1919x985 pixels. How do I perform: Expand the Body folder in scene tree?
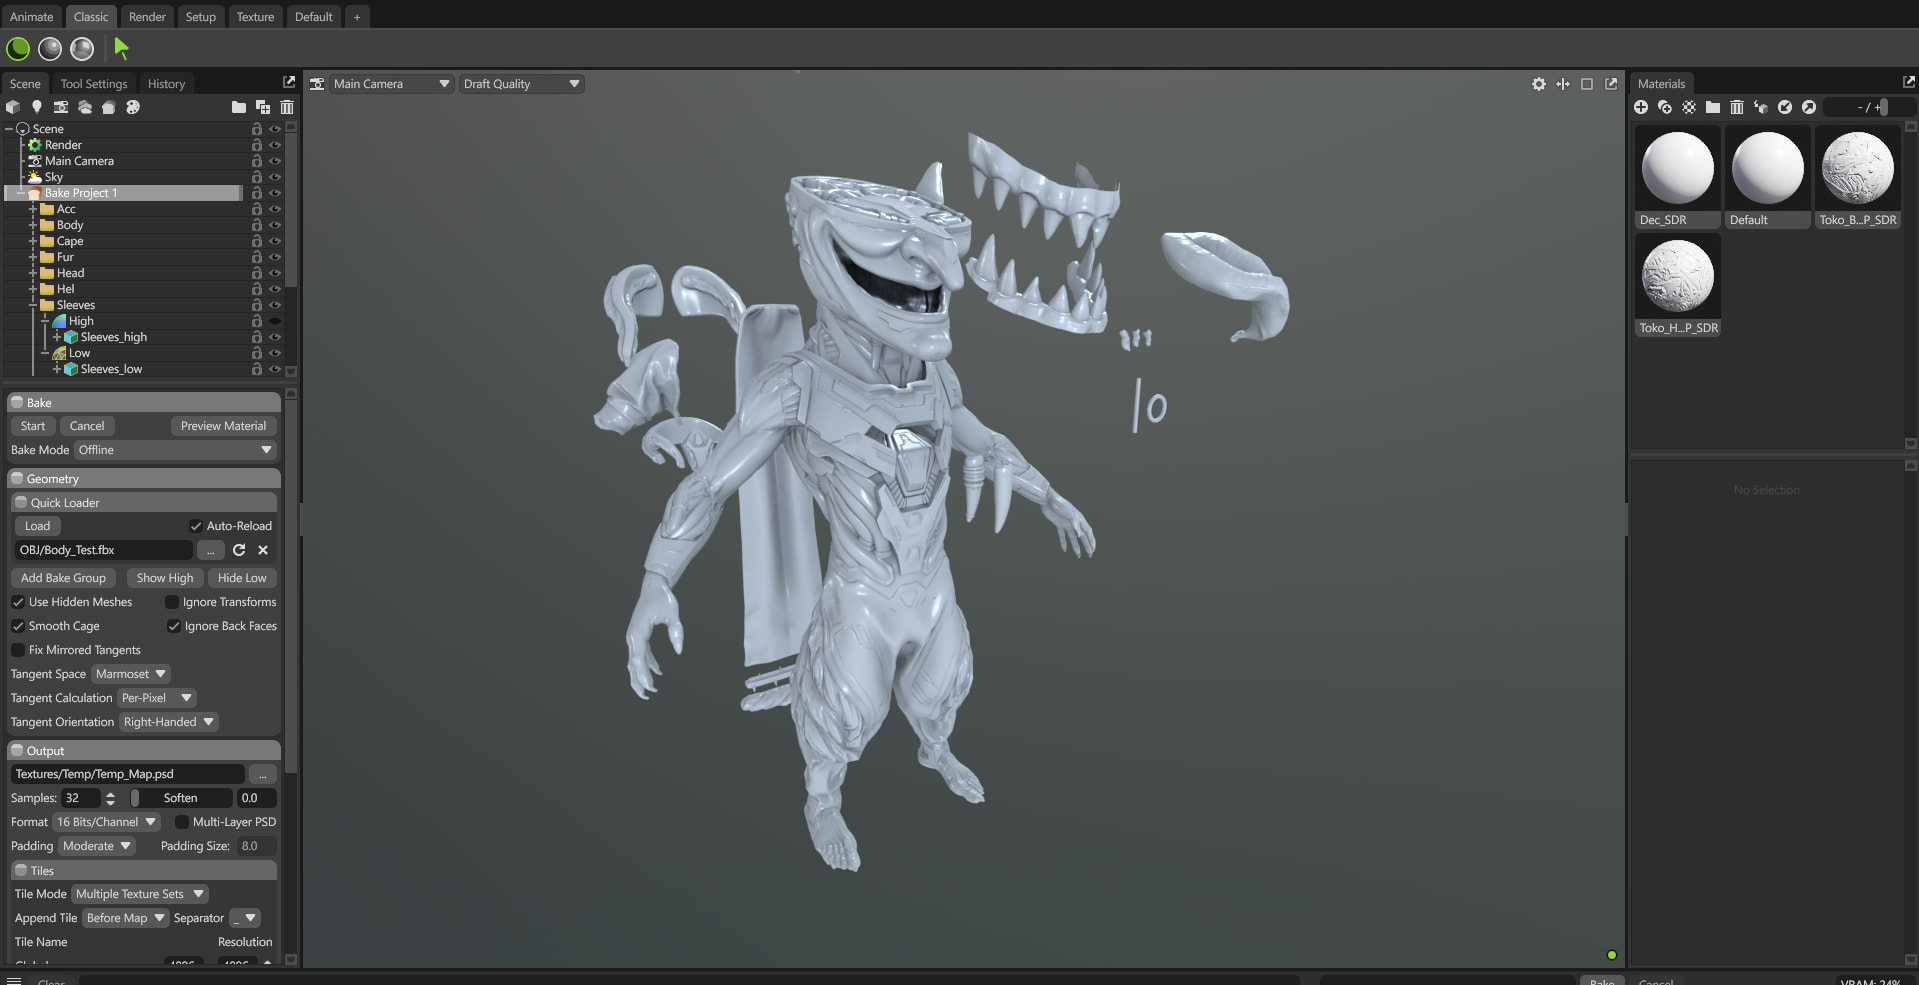(x=33, y=225)
